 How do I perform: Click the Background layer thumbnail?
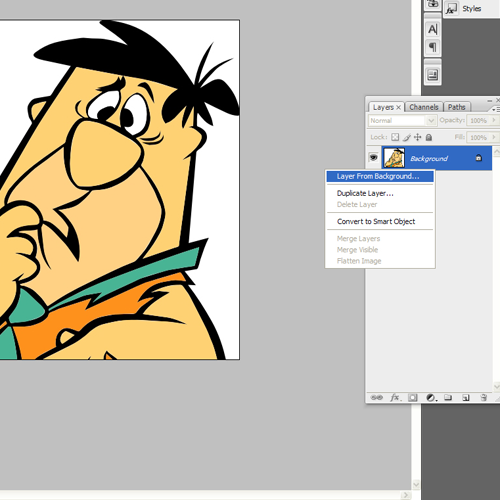[394, 158]
